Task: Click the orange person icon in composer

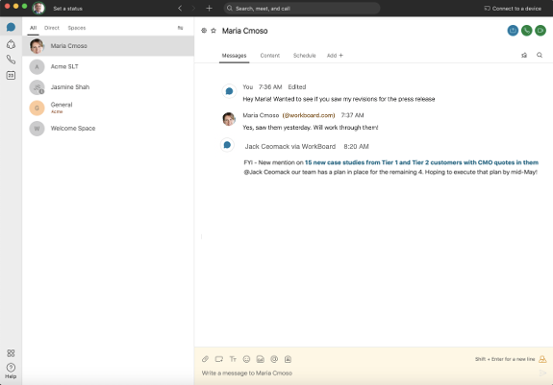Action: click(x=542, y=359)
